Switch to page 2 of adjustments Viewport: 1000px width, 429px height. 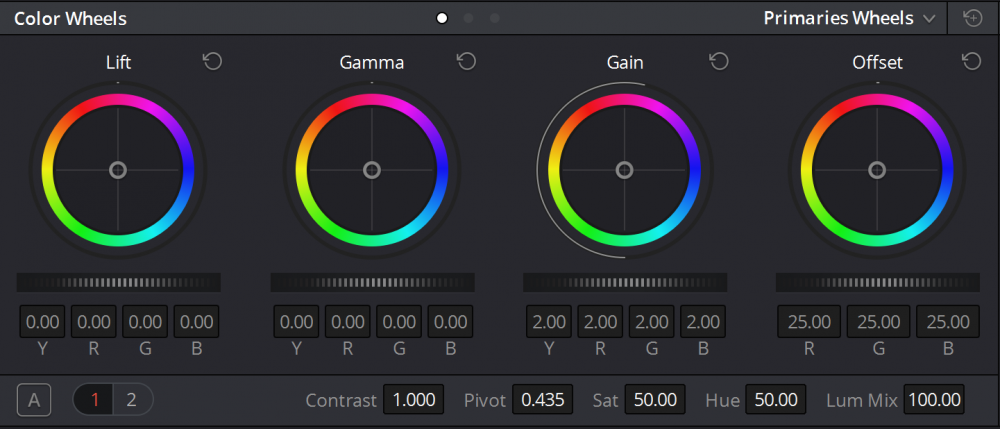[x=130, y=401]
